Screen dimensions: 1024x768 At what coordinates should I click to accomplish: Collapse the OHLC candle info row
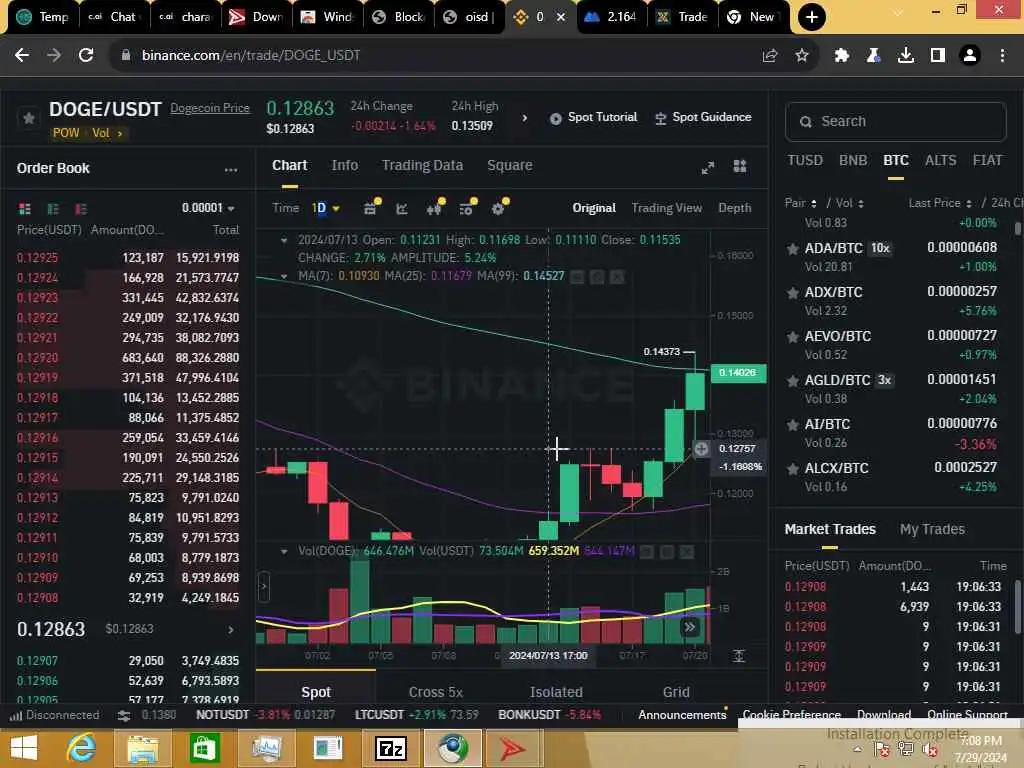[284, 240]
